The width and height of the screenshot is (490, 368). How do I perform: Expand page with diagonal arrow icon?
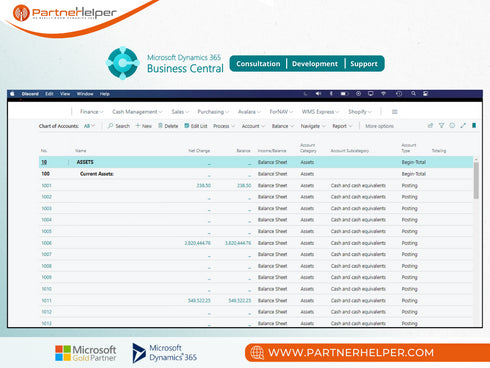tap(463, 126)
